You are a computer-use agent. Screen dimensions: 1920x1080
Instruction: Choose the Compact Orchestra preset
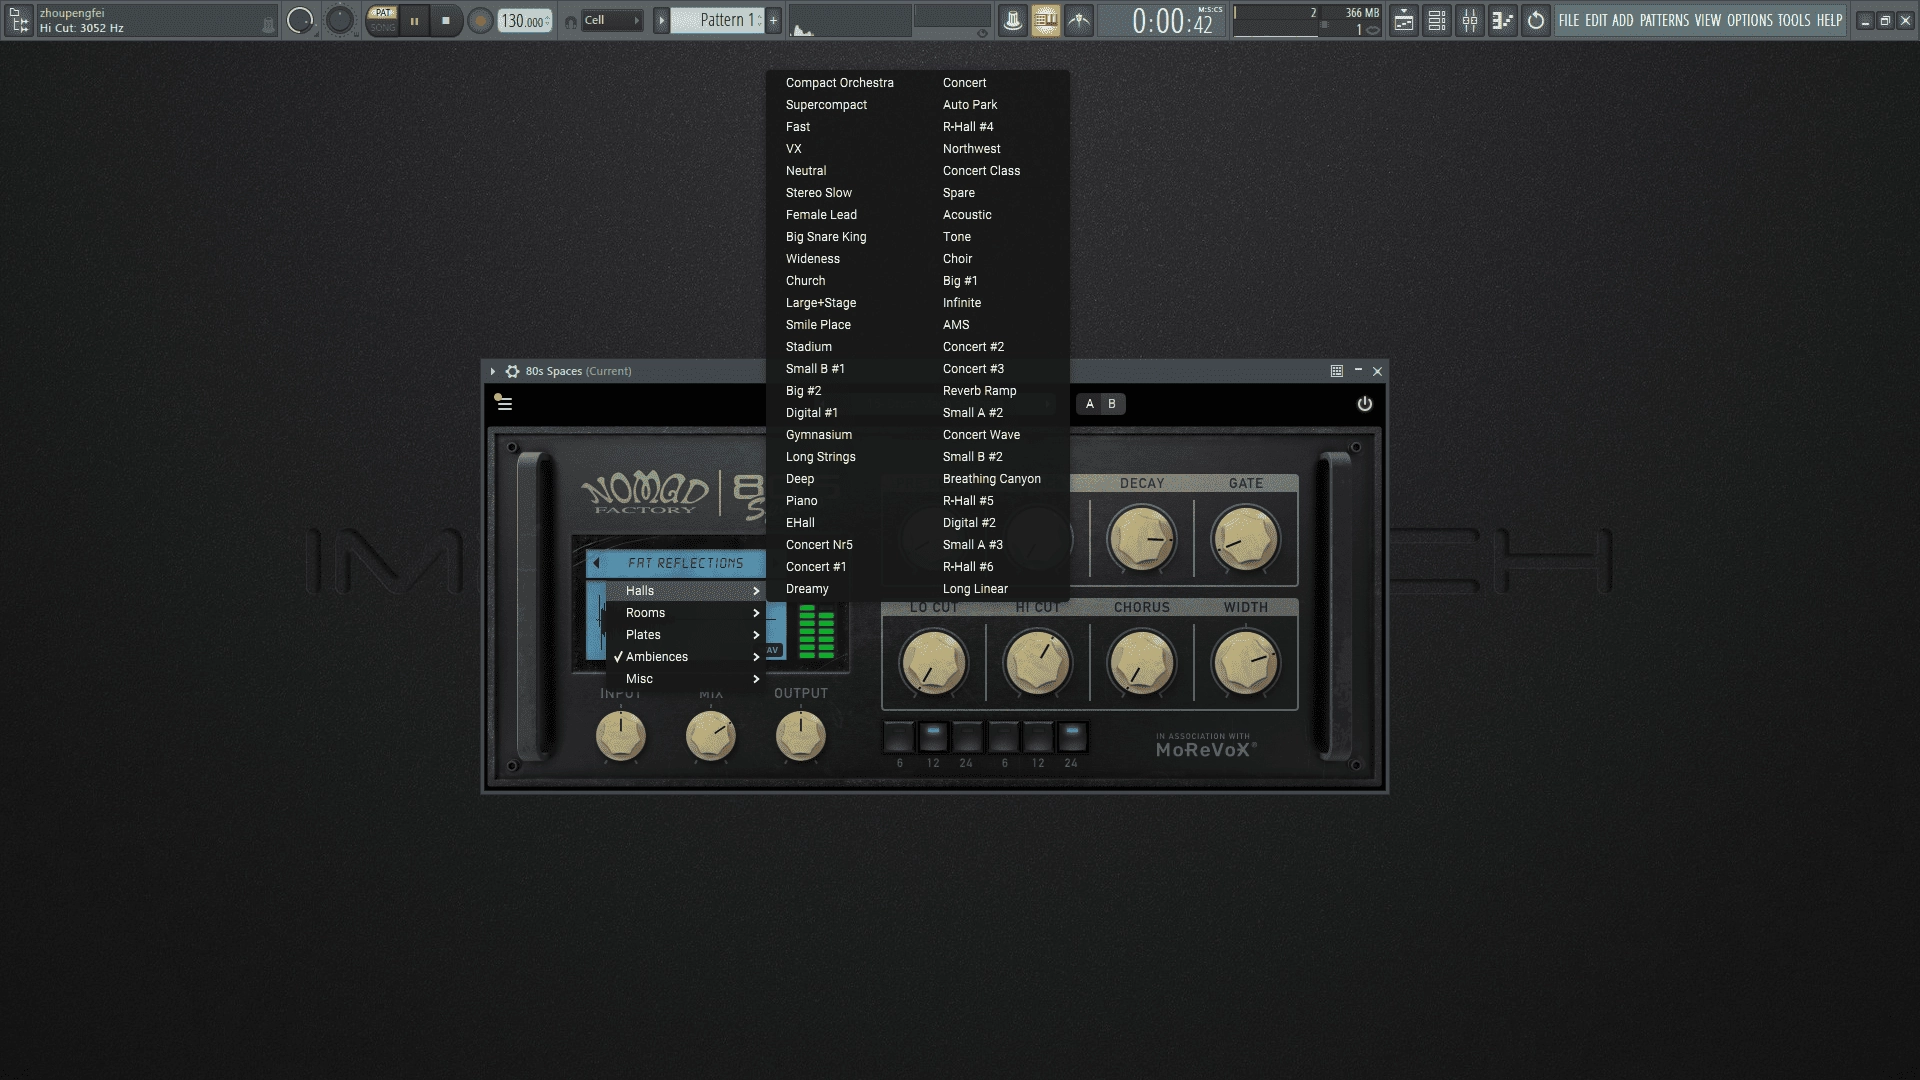[x=840, y=83]
